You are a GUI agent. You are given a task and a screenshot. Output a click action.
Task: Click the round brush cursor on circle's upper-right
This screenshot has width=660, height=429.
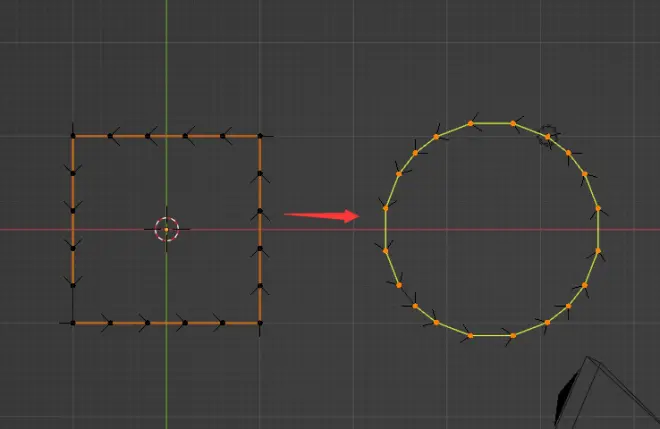[547, 135]
